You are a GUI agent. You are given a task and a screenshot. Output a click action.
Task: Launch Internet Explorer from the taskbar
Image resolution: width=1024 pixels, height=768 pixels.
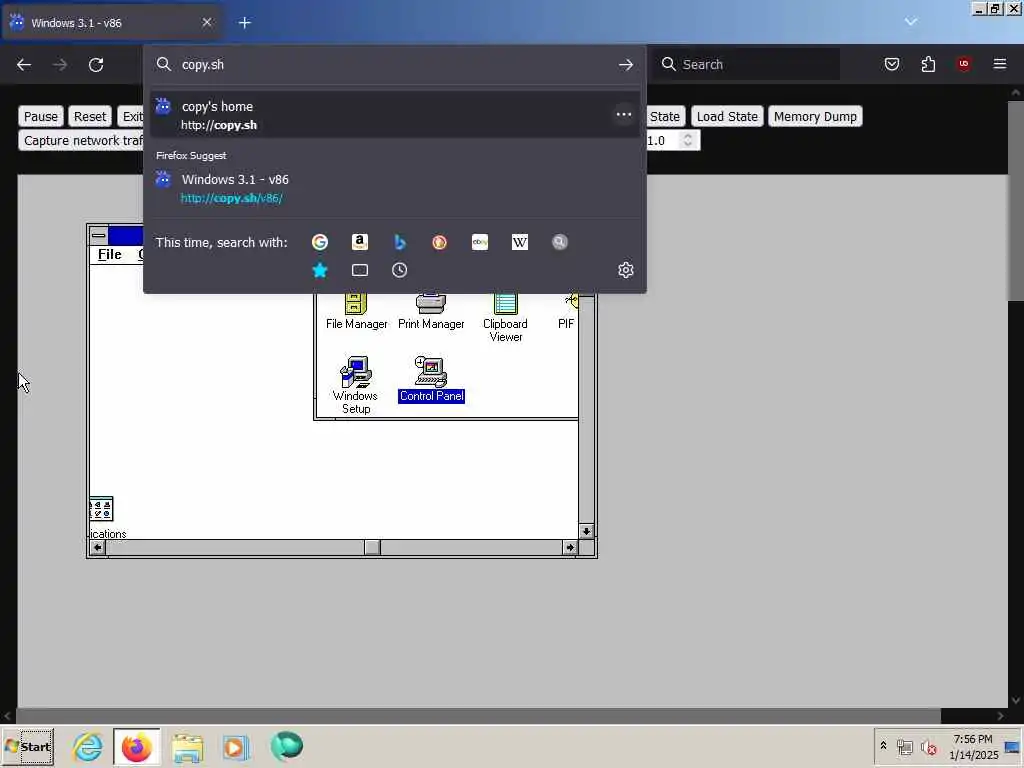click(x=88, y=746)
